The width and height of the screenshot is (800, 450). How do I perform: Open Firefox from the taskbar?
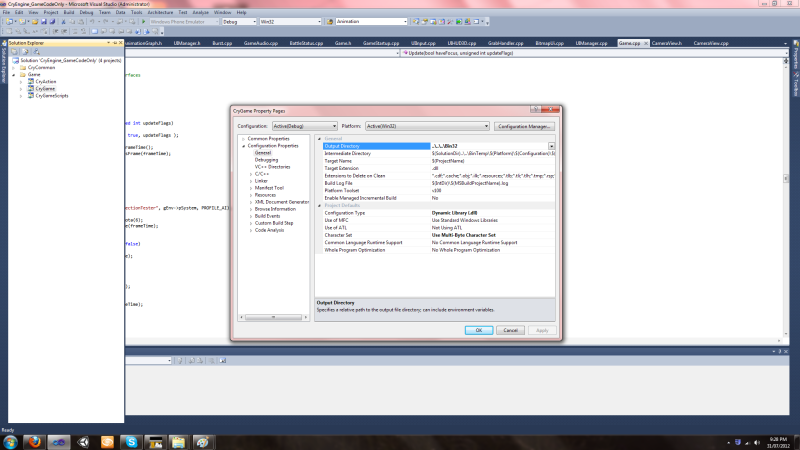click(x=34, y=442)
